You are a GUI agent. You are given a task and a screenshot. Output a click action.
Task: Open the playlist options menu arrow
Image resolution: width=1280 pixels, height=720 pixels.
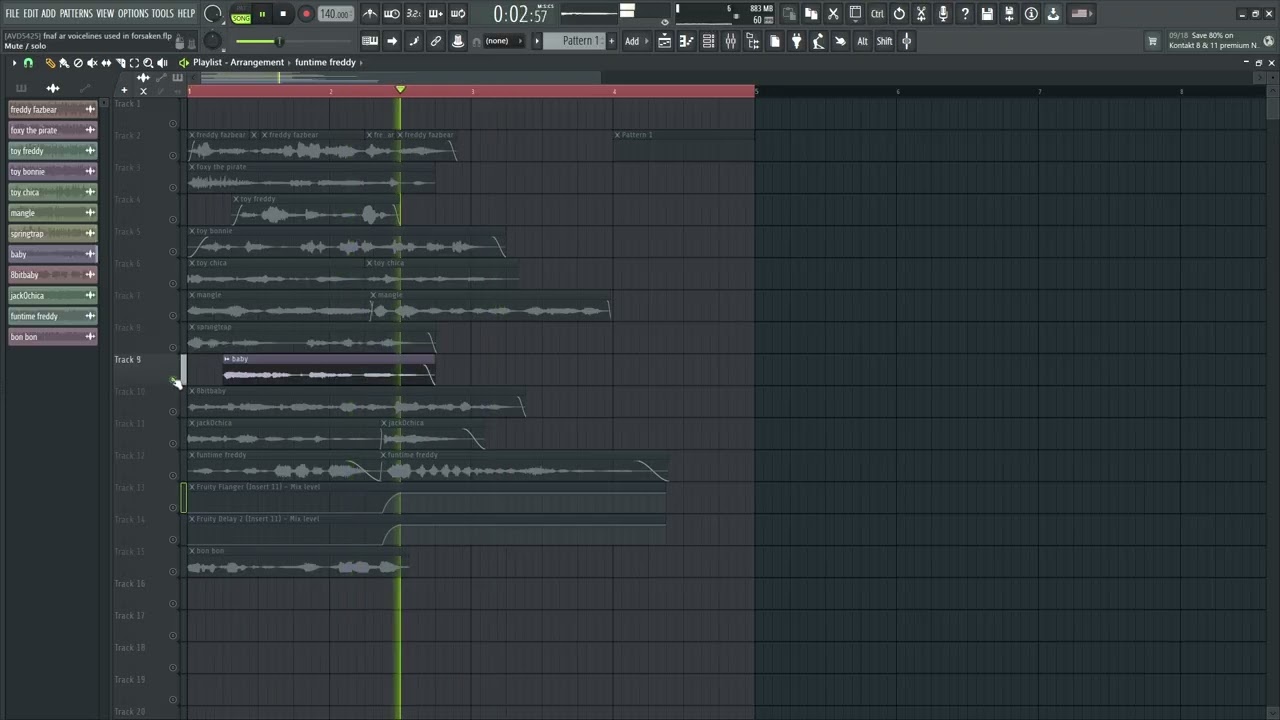(14, 63)
